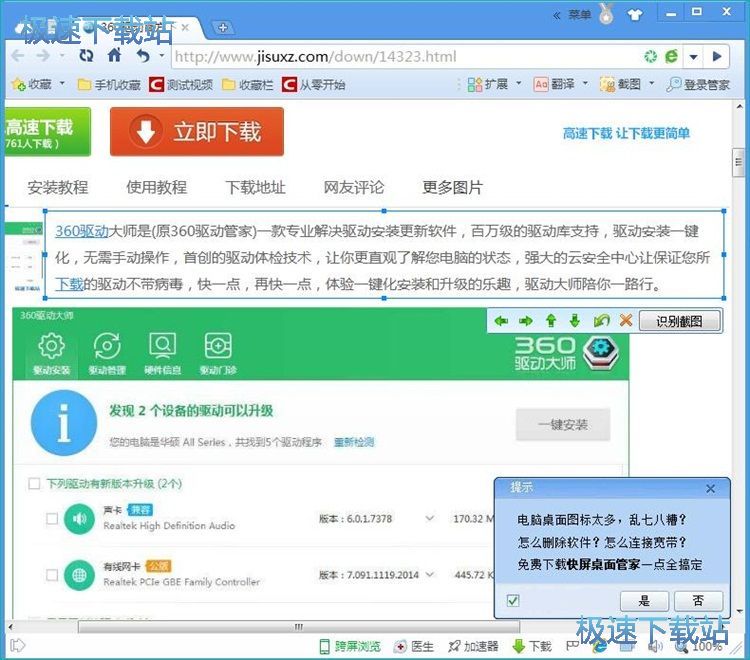Image resolution: width=750 pixels, height=660 pixels.
Task: Click the green undo icon in screenshot toolbar
Action: tap(601, 320)
